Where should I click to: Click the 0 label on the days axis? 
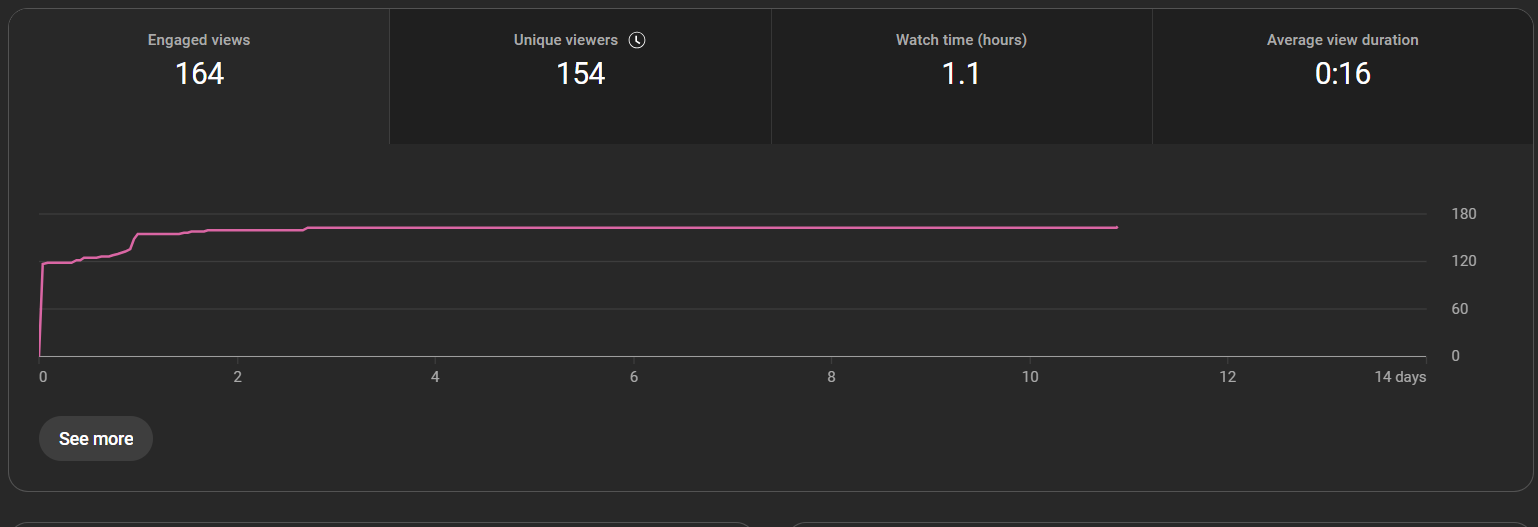coord(42,377)
